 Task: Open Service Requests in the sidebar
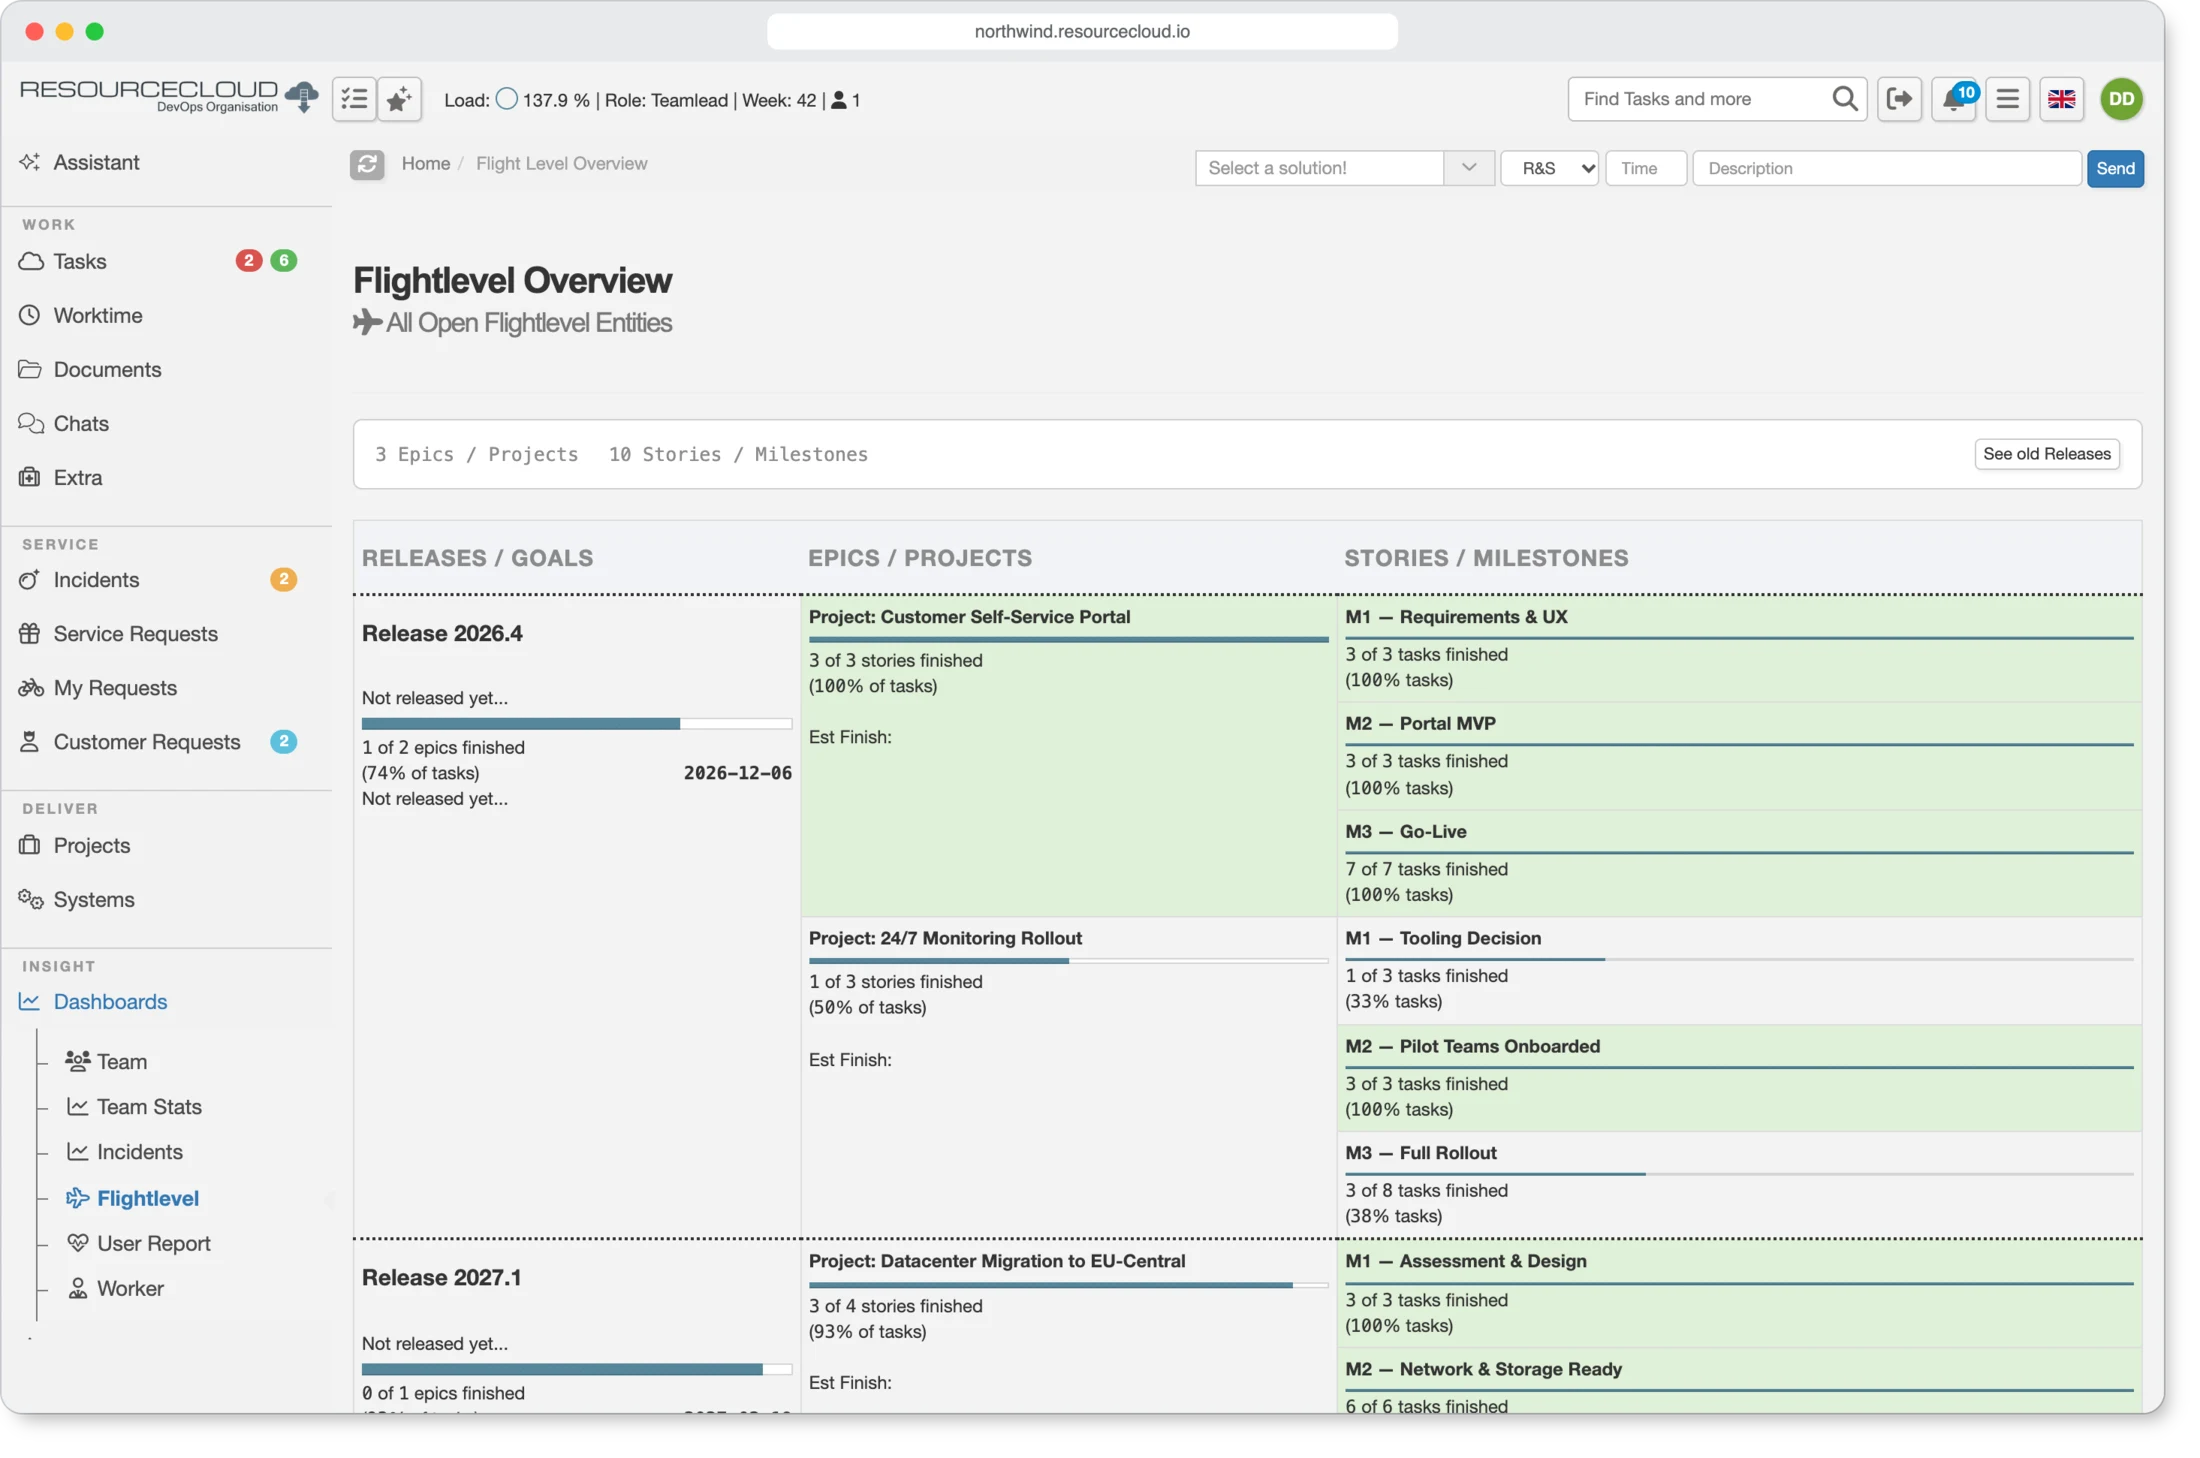(135, 634)
